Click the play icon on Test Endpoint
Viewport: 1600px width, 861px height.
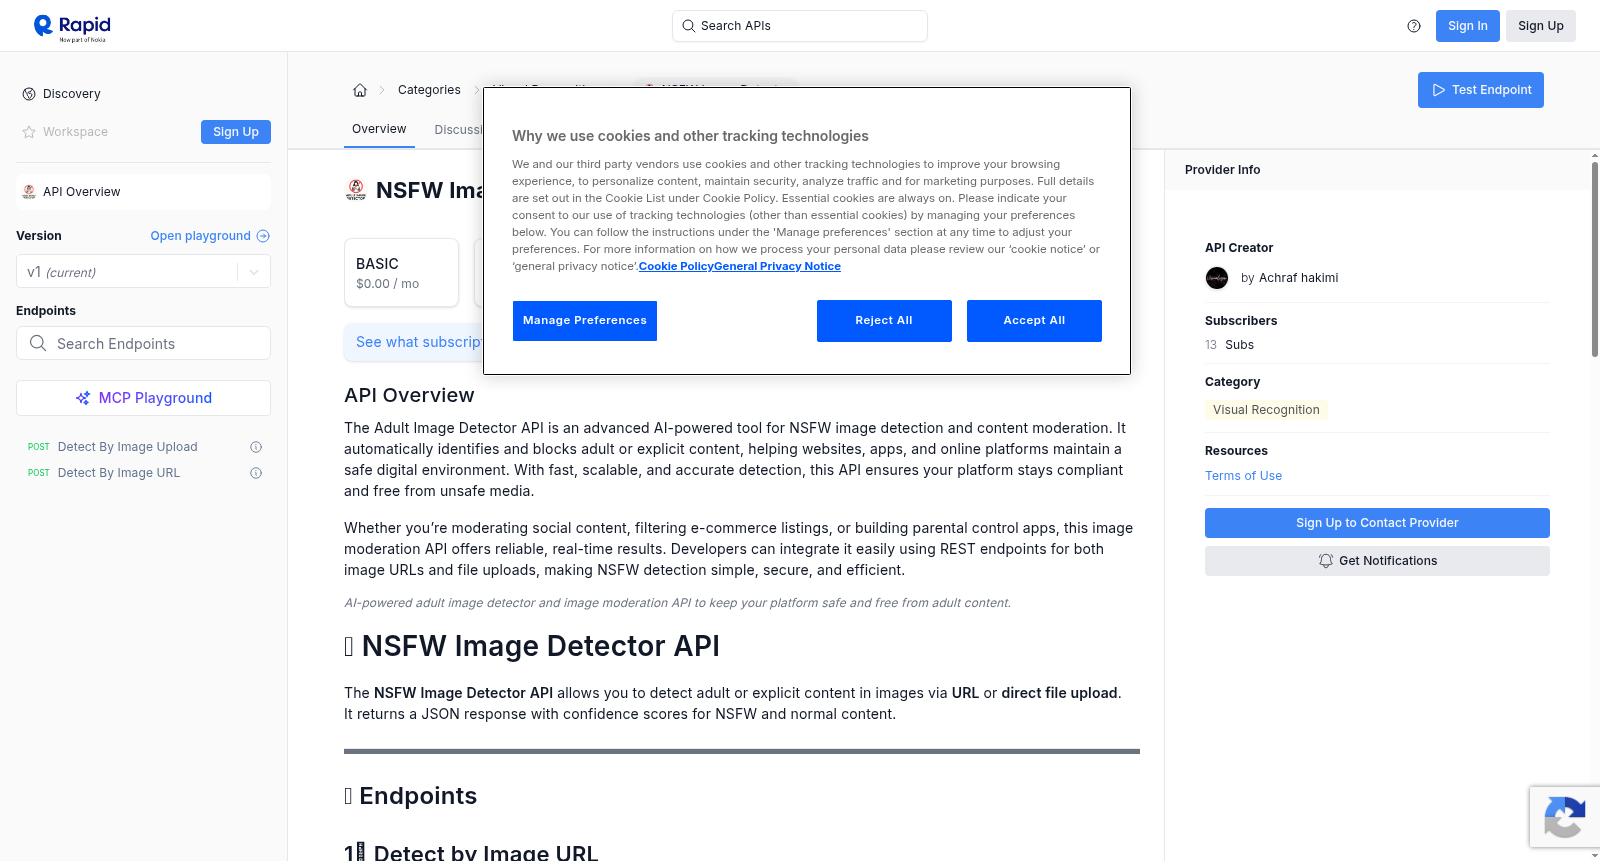[x=1439, y=90]
